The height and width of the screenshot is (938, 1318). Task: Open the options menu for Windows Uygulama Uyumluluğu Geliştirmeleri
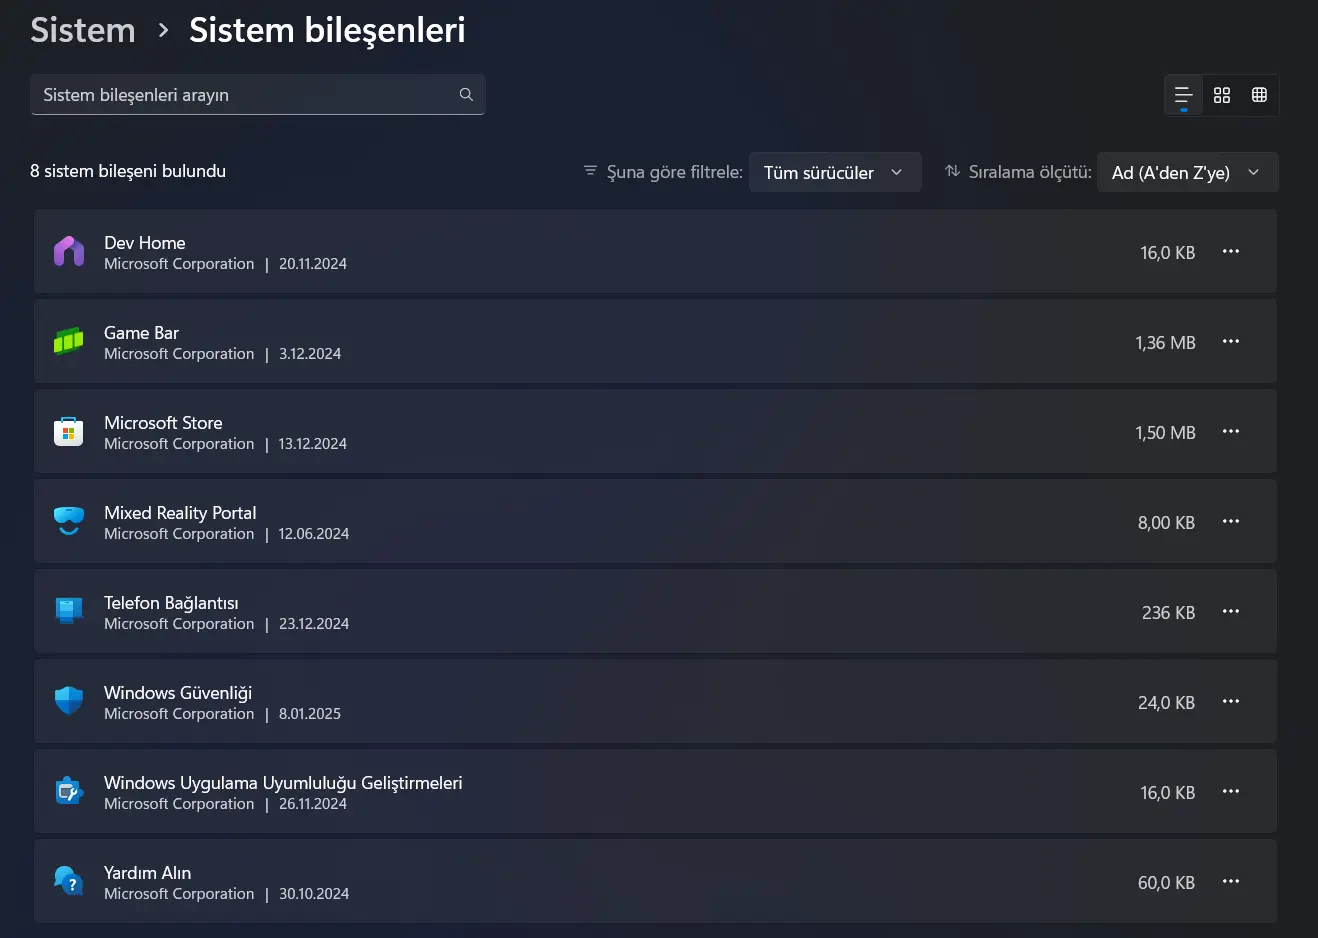point(1231,791)
